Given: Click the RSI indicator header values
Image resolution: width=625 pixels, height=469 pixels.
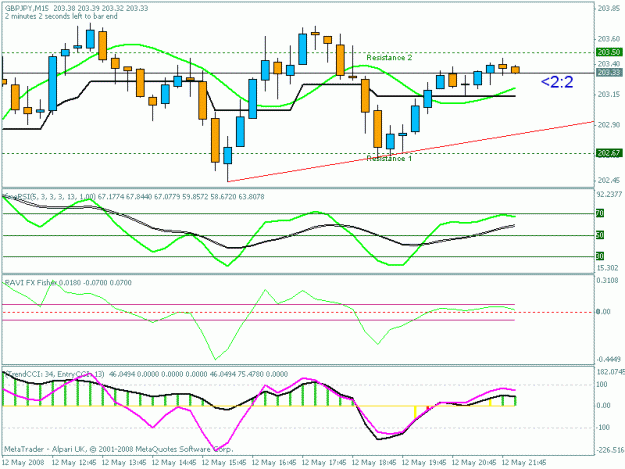Looking at the screenshot, I should pyautogui.click(x=181, y=196).
